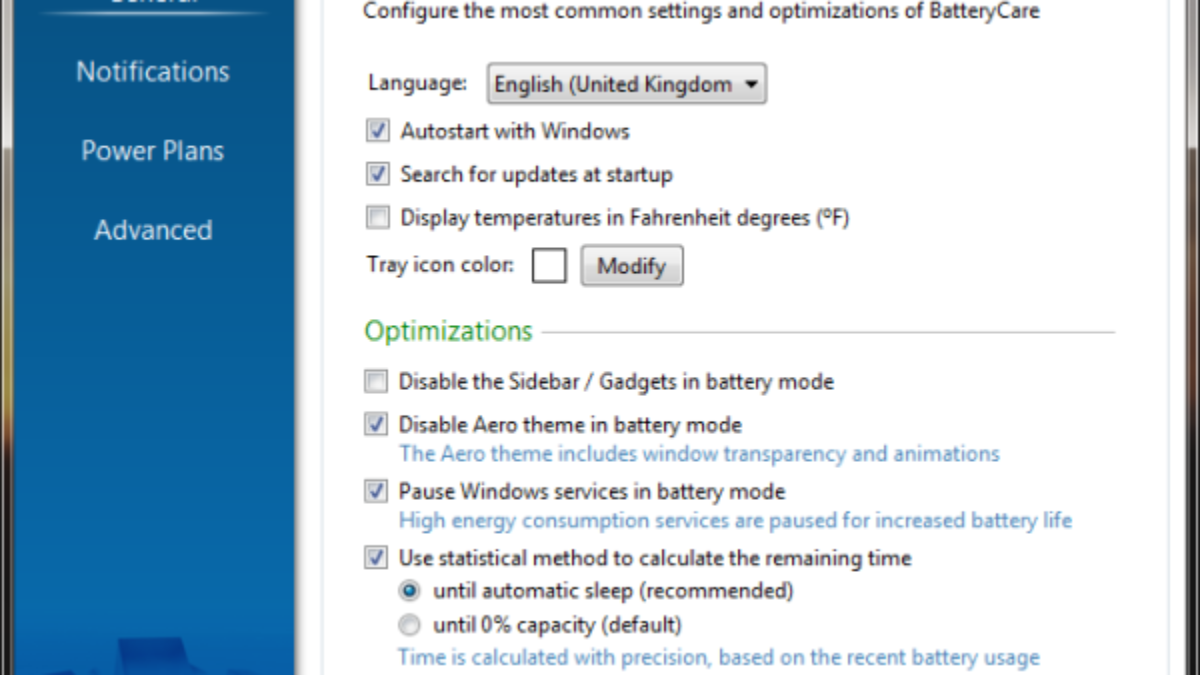Screen dimensions: 1200x675
Task: Toggle Pause Windows services in battery mode
Action: point(376,491)
